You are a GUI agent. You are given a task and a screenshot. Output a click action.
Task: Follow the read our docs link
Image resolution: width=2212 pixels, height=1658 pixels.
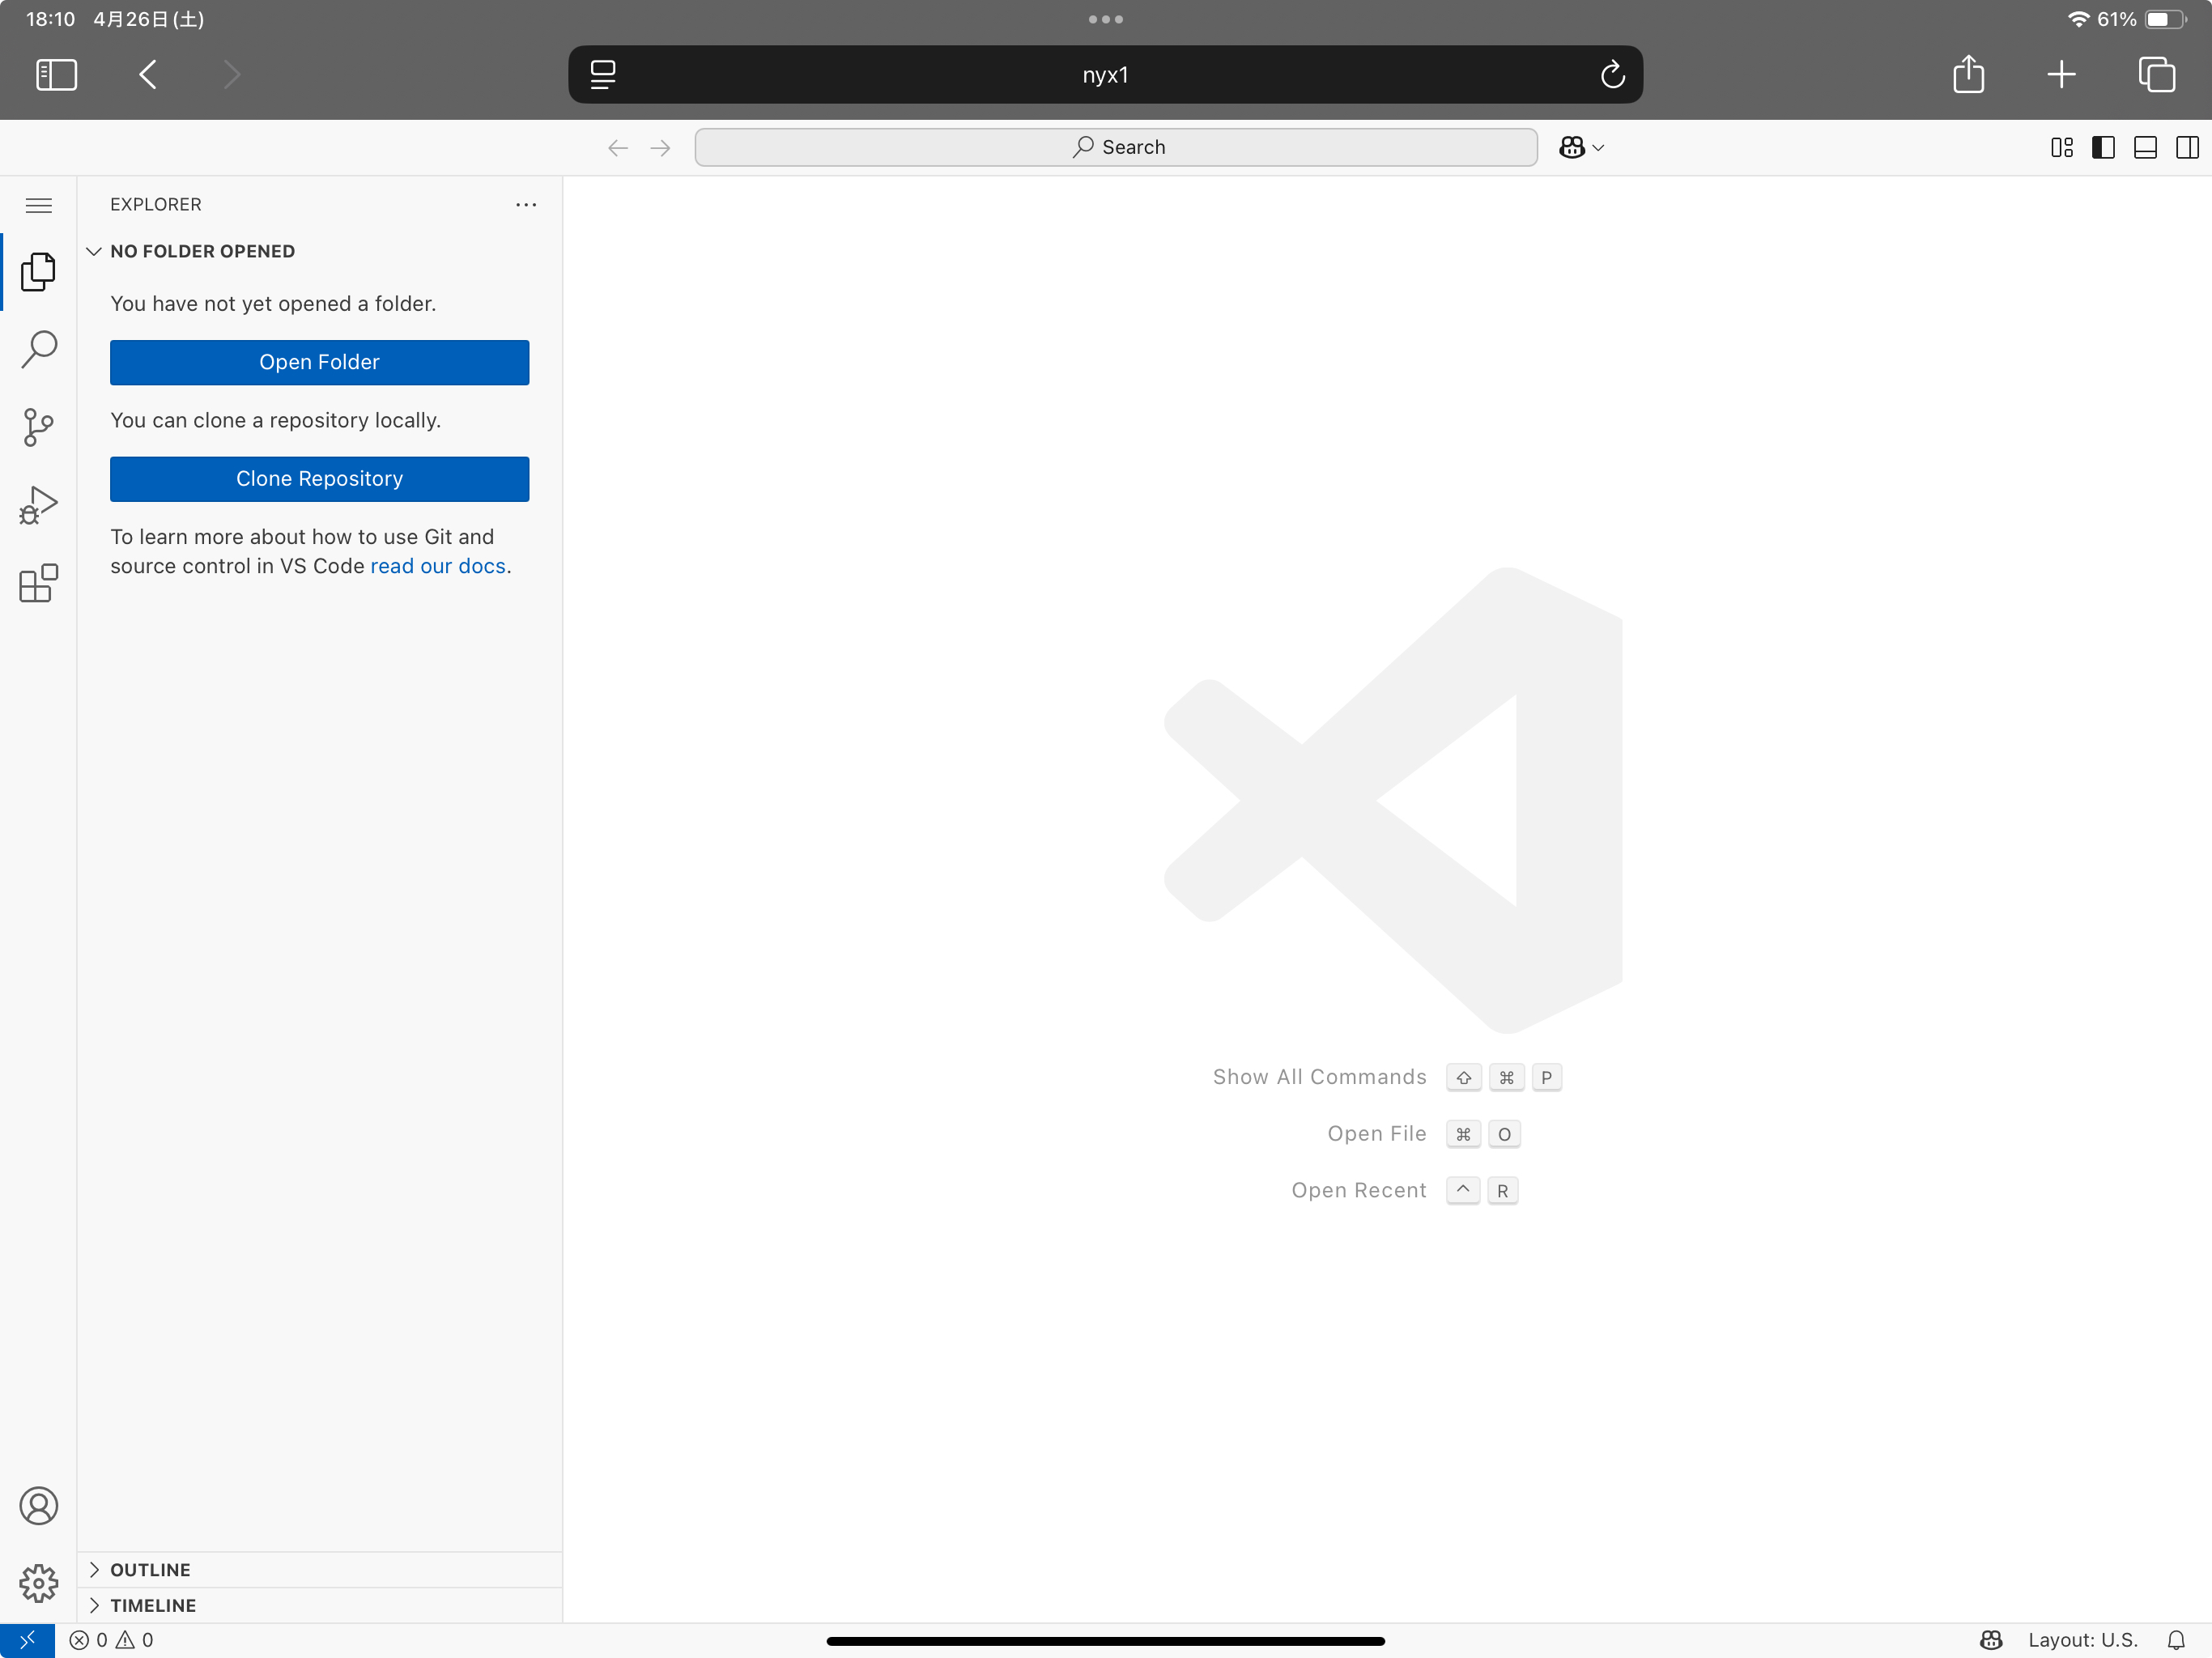point(438,566)
